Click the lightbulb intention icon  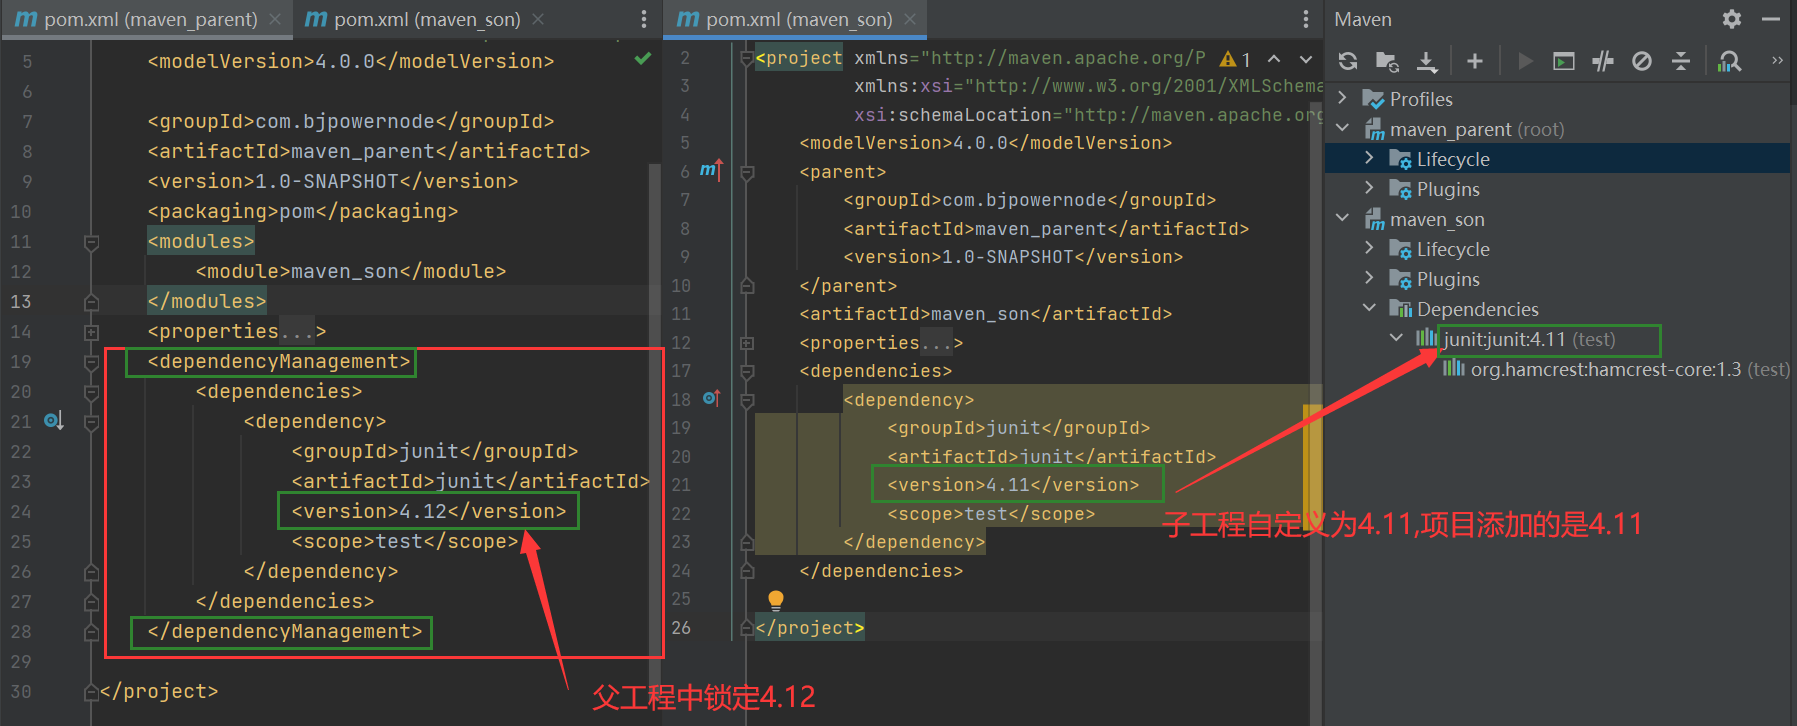pos(776,599)
